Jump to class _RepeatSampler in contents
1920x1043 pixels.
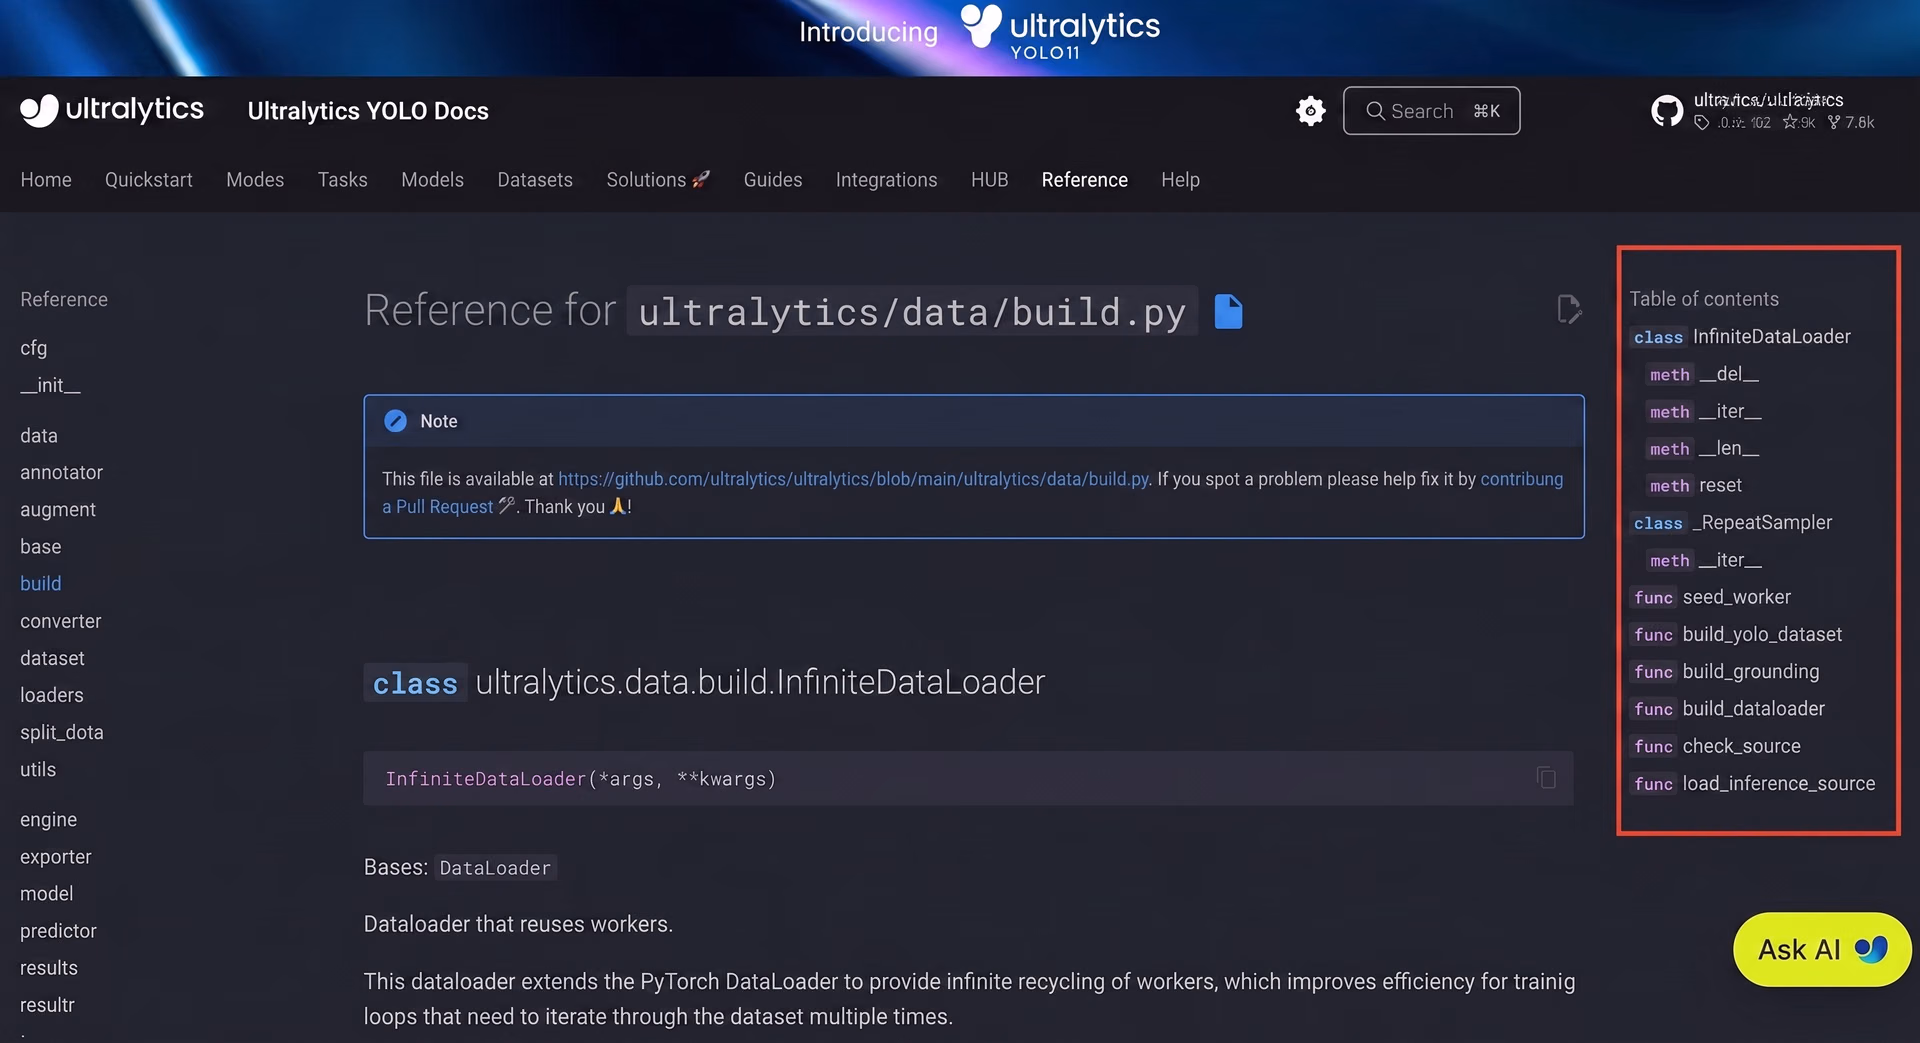click(x=1732, y=522)
